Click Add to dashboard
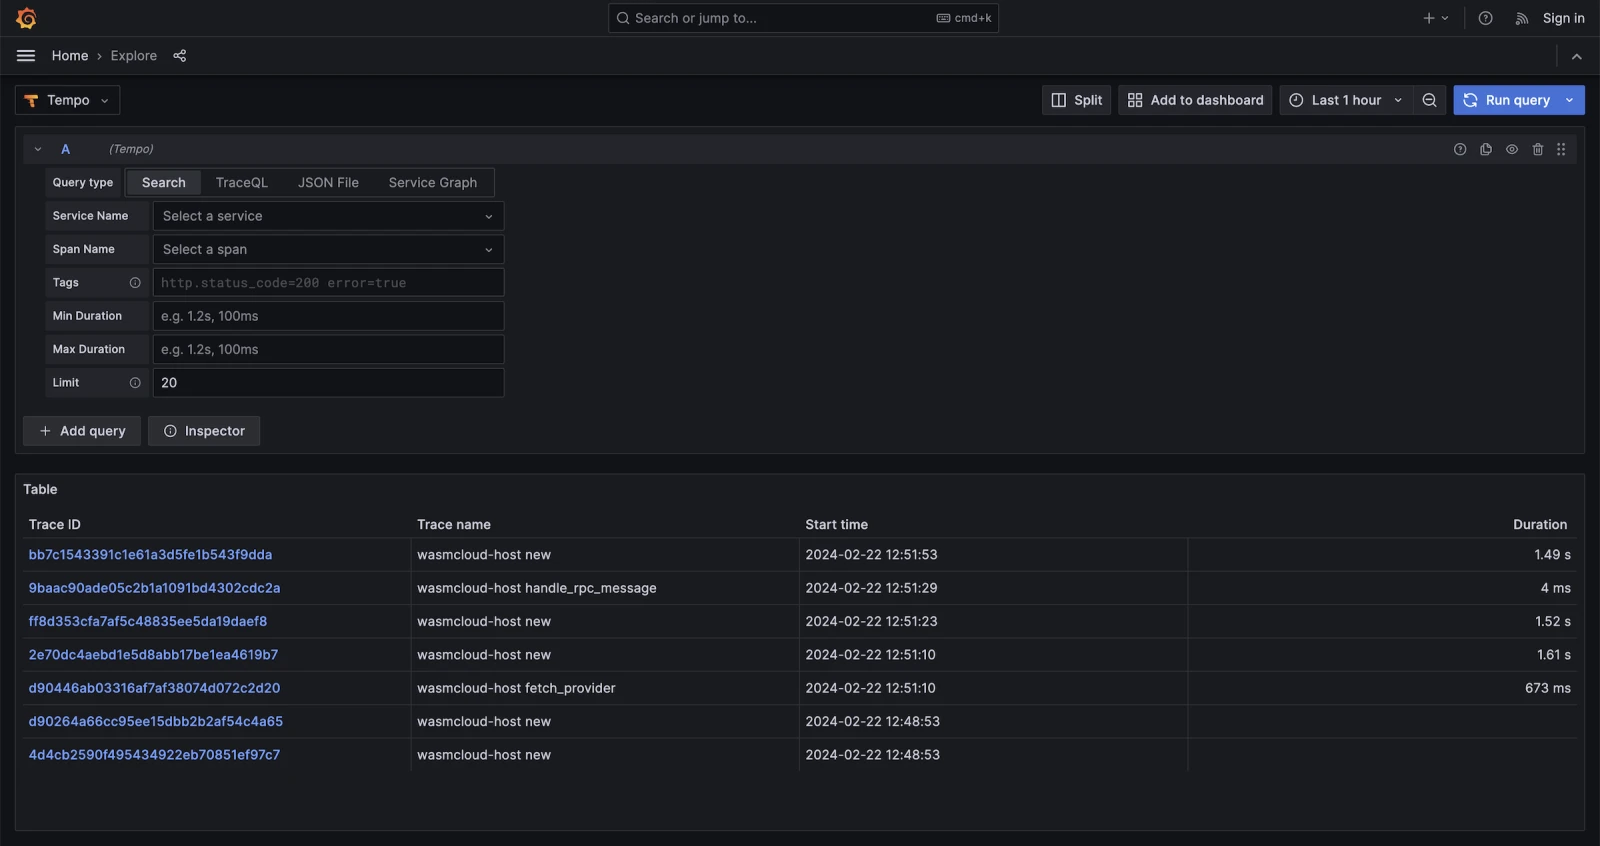Viewport: 1600px width, 846px height. point(1195,100)
